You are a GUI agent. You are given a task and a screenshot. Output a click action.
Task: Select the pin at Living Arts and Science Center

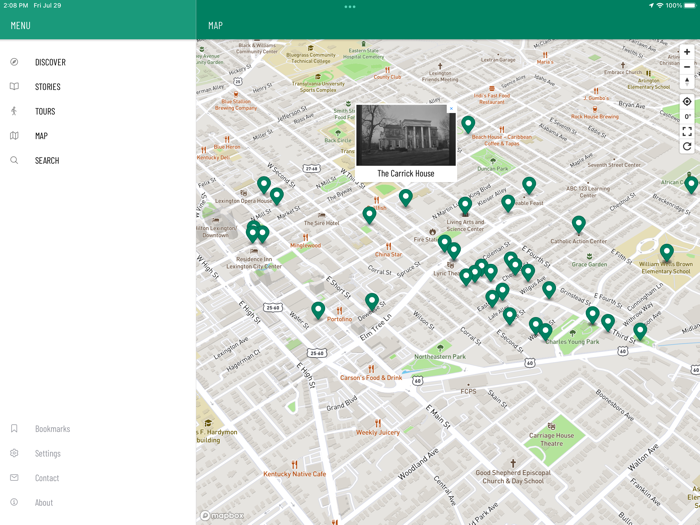tap(465, 206)
